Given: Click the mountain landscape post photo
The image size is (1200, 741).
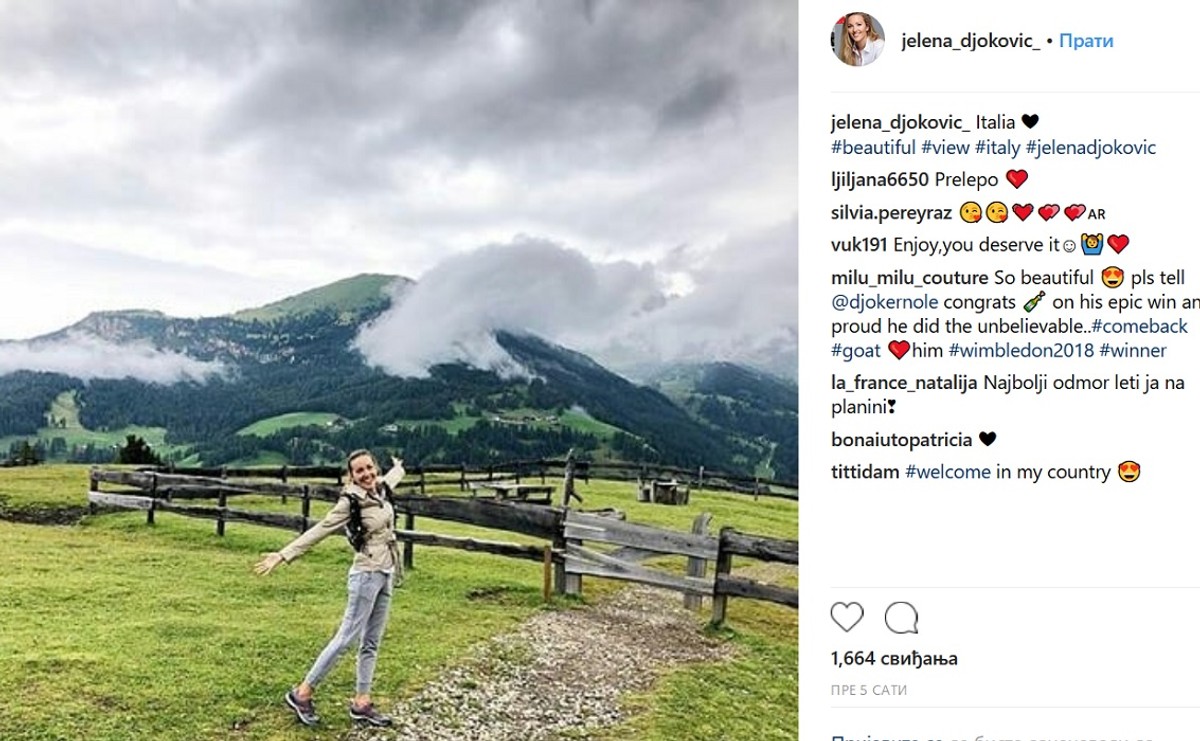Looking at the screenshot, I should (399, 370).
